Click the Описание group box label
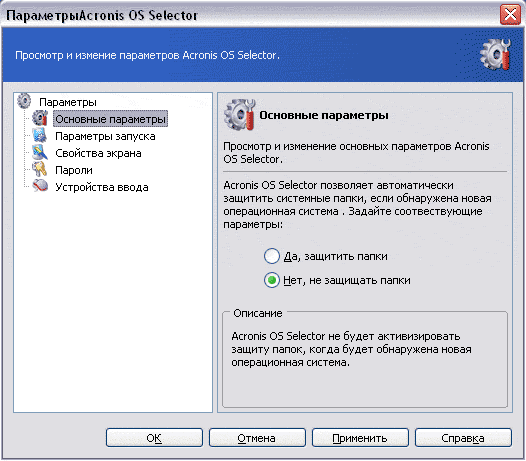526x461 pixels. [258, 313]
